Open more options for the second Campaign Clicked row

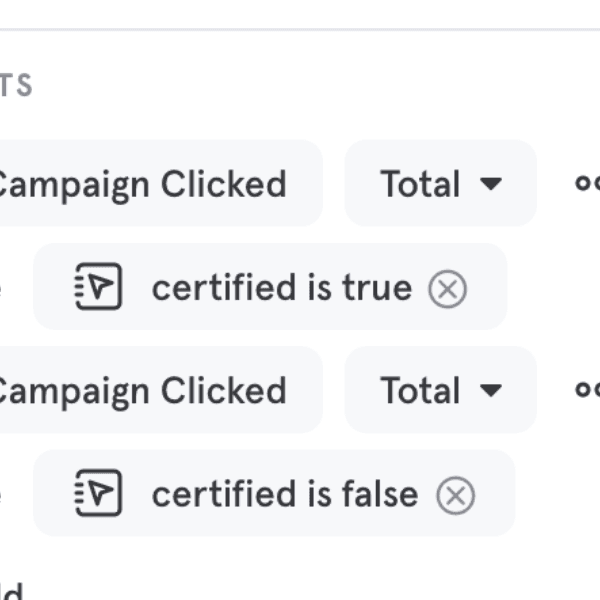(587, 390)
